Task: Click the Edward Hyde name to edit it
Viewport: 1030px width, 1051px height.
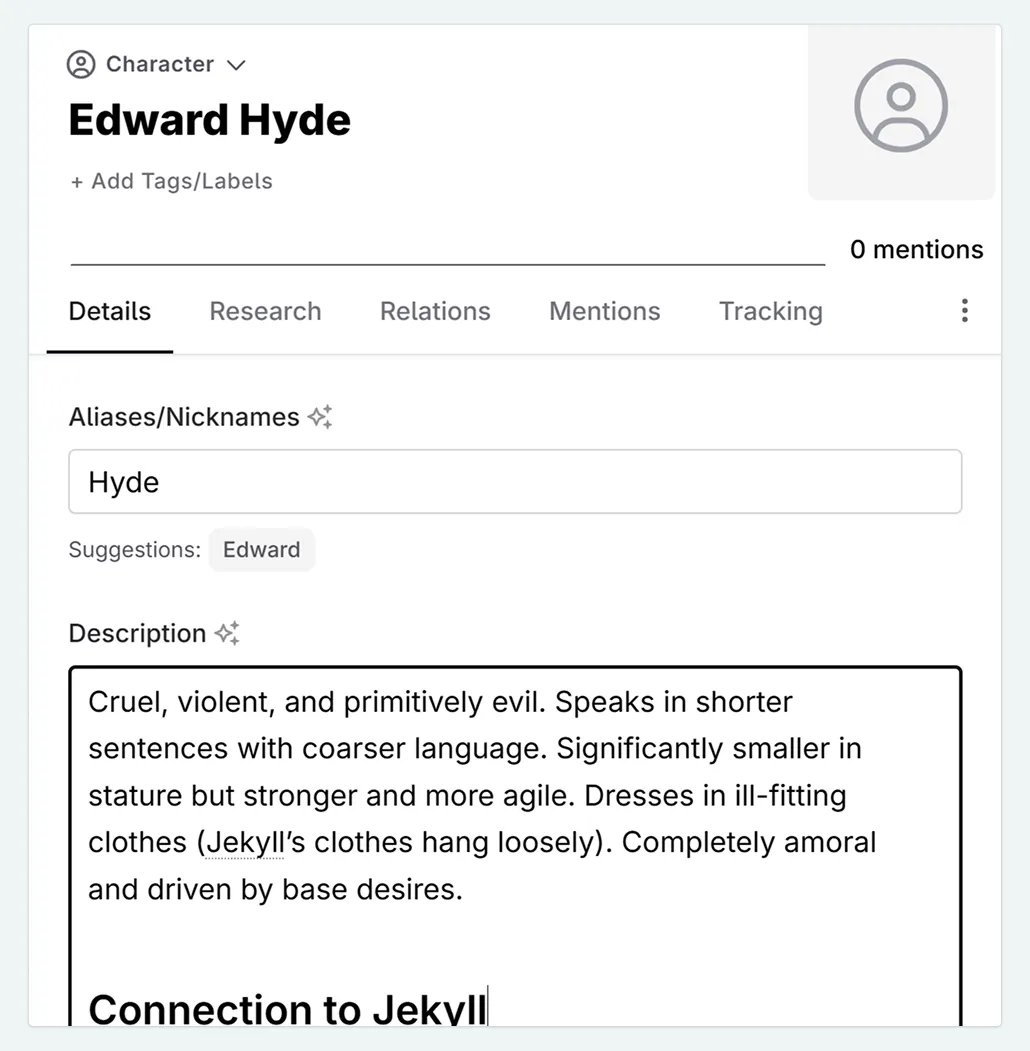Action: point(209,119)
